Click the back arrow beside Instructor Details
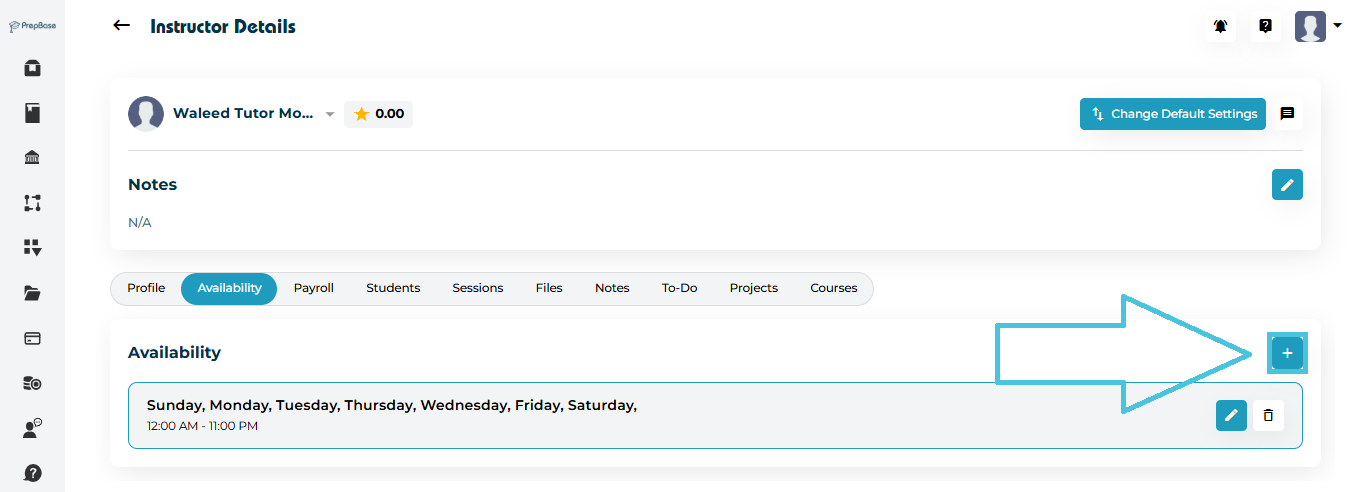Screen dimensions: 1361x492 click(122, 26)
